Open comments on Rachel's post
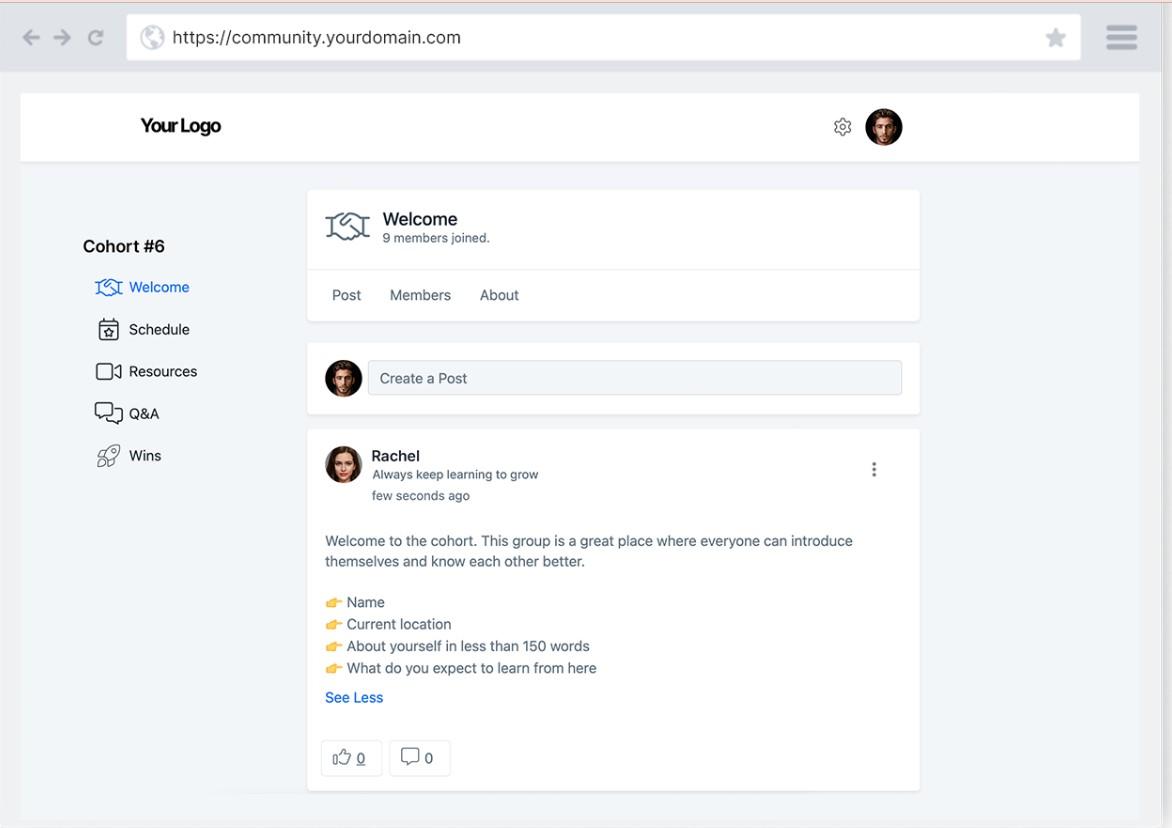Viewport: 1172px width, 828px height. (x=418, y=758)
